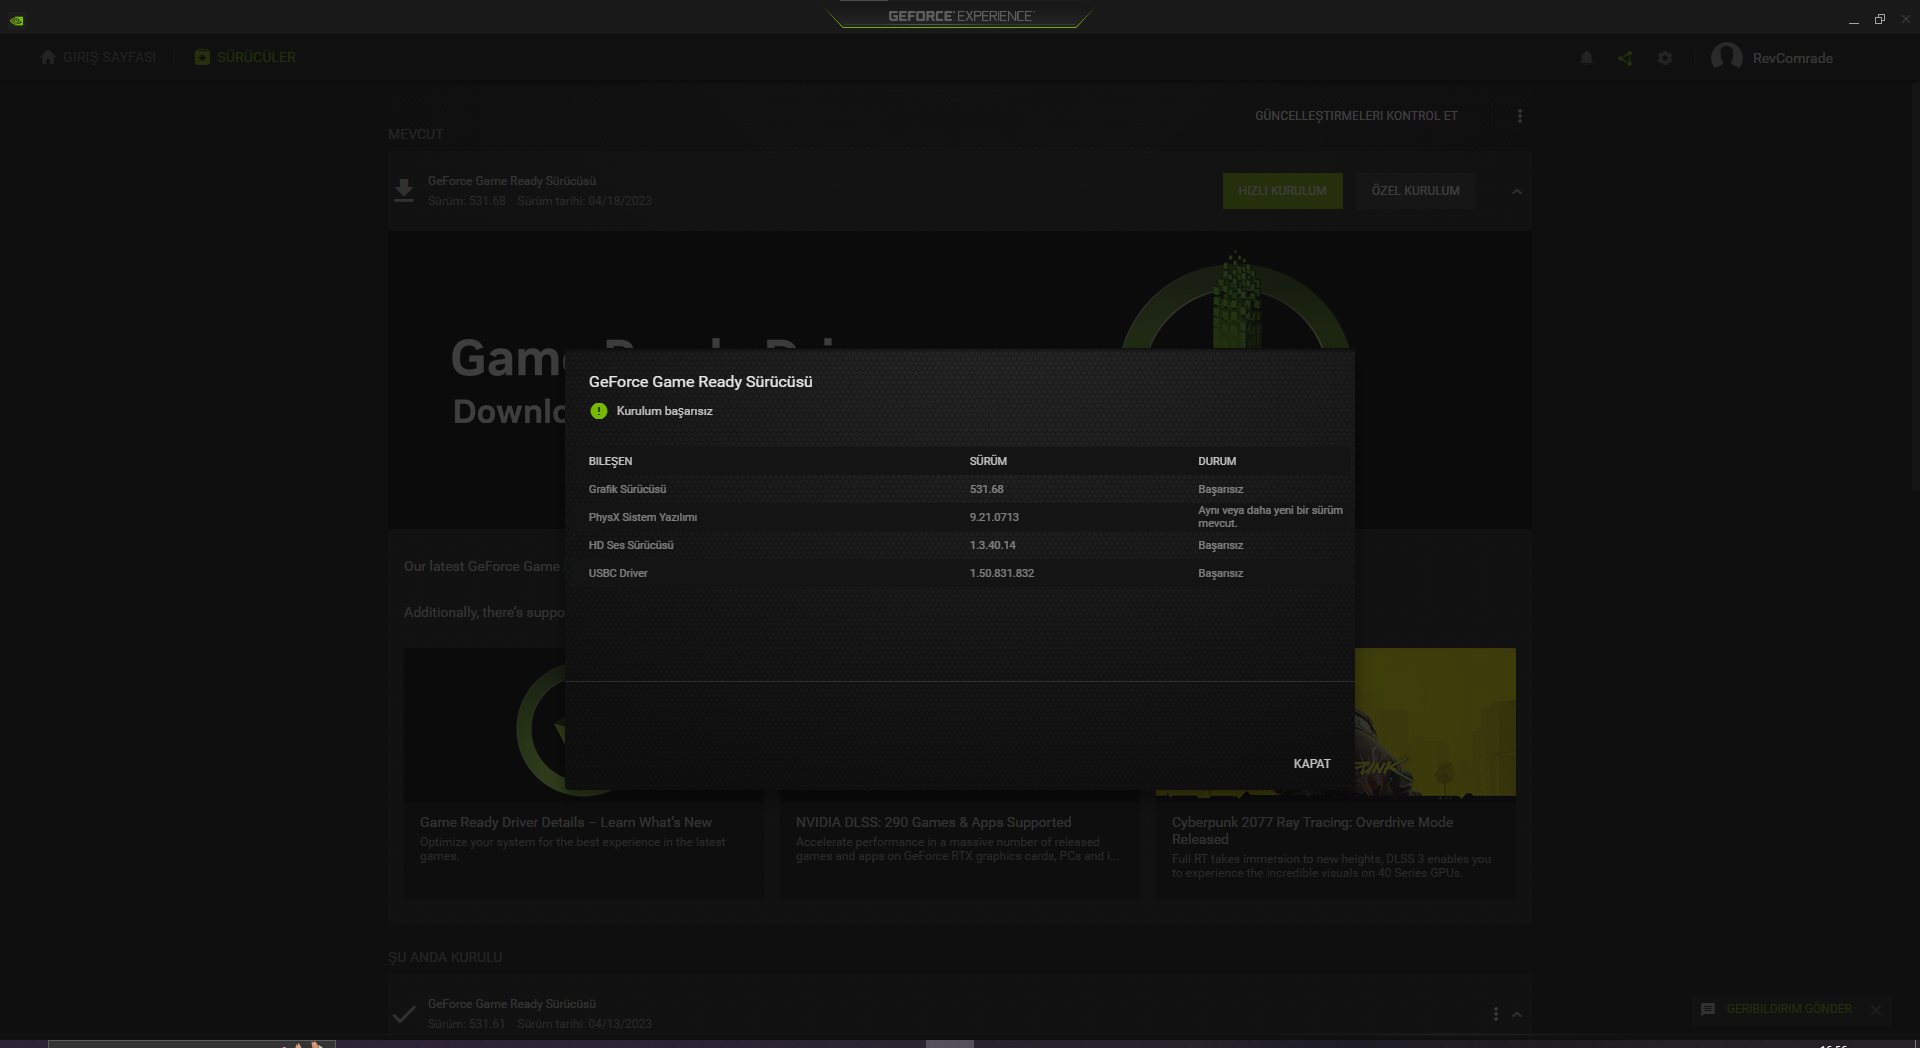Image resolution: width=1920 pixels, height=1048 pixels.
Task: Open the notifications bell icon
Action: coord(1586,58)
